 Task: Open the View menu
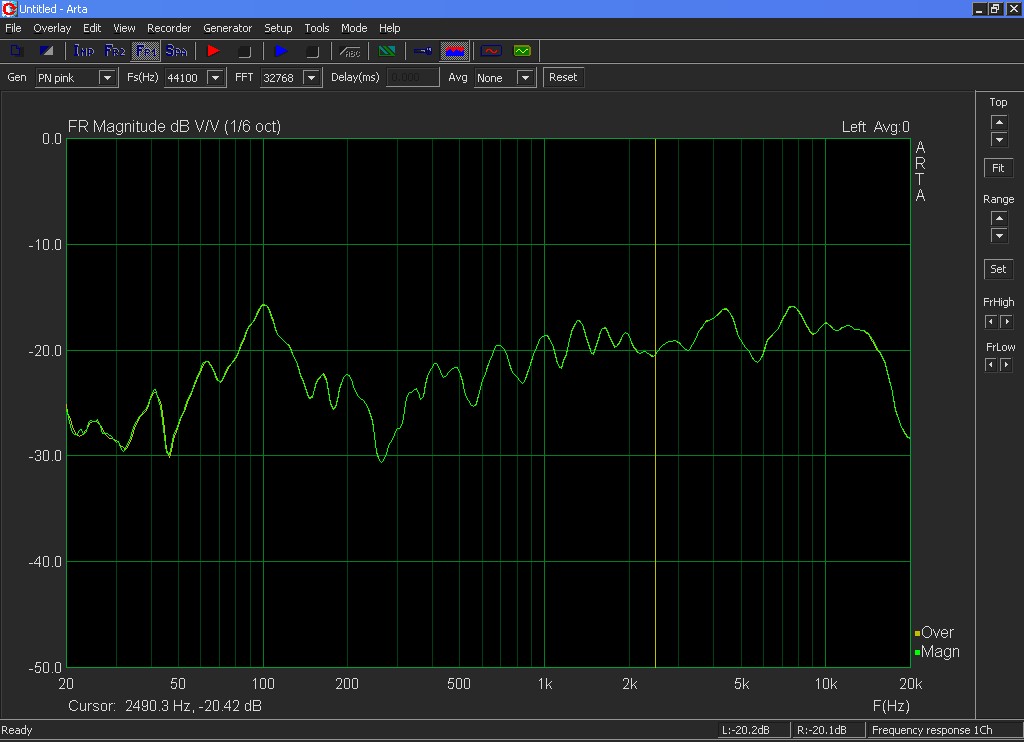124,28
